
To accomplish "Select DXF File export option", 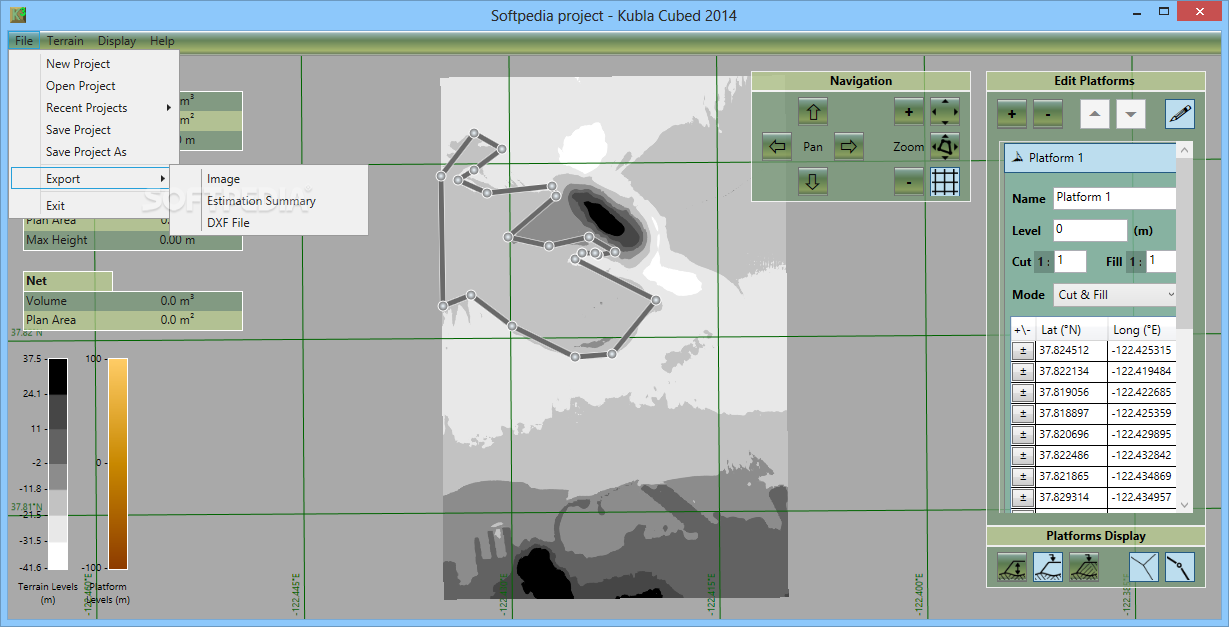I will coord(268,223).
